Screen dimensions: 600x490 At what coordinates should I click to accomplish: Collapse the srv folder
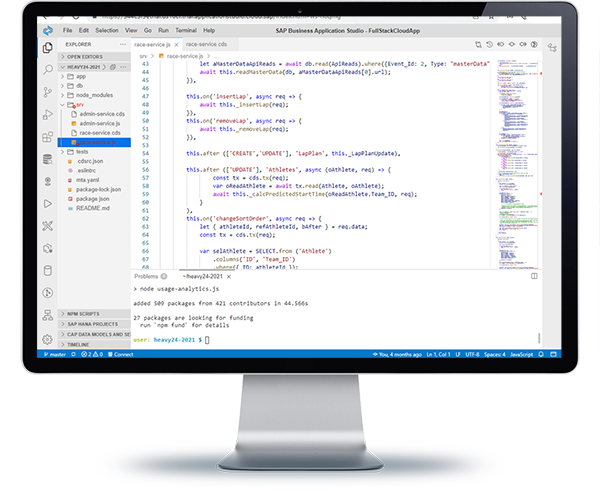[x=94, y=104]
